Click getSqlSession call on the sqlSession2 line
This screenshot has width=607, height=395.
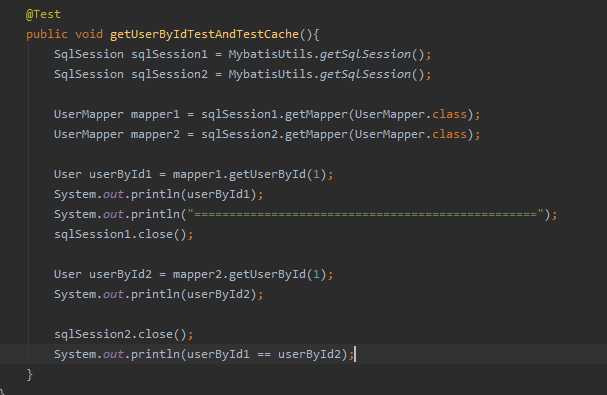365,74
